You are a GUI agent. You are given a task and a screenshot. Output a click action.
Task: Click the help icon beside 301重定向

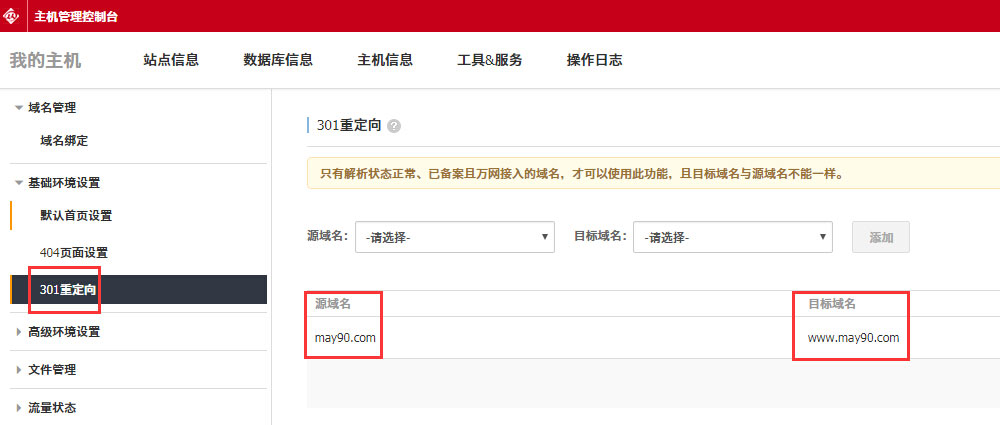pyautogui.click(x=394, y=126)
